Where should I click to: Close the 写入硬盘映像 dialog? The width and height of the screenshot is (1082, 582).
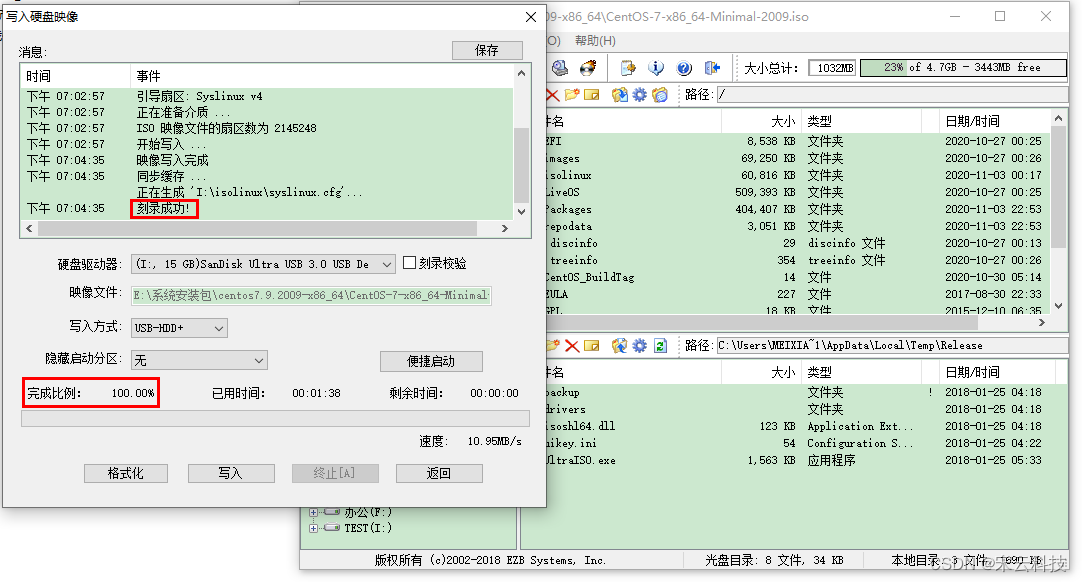pos(531,17)
